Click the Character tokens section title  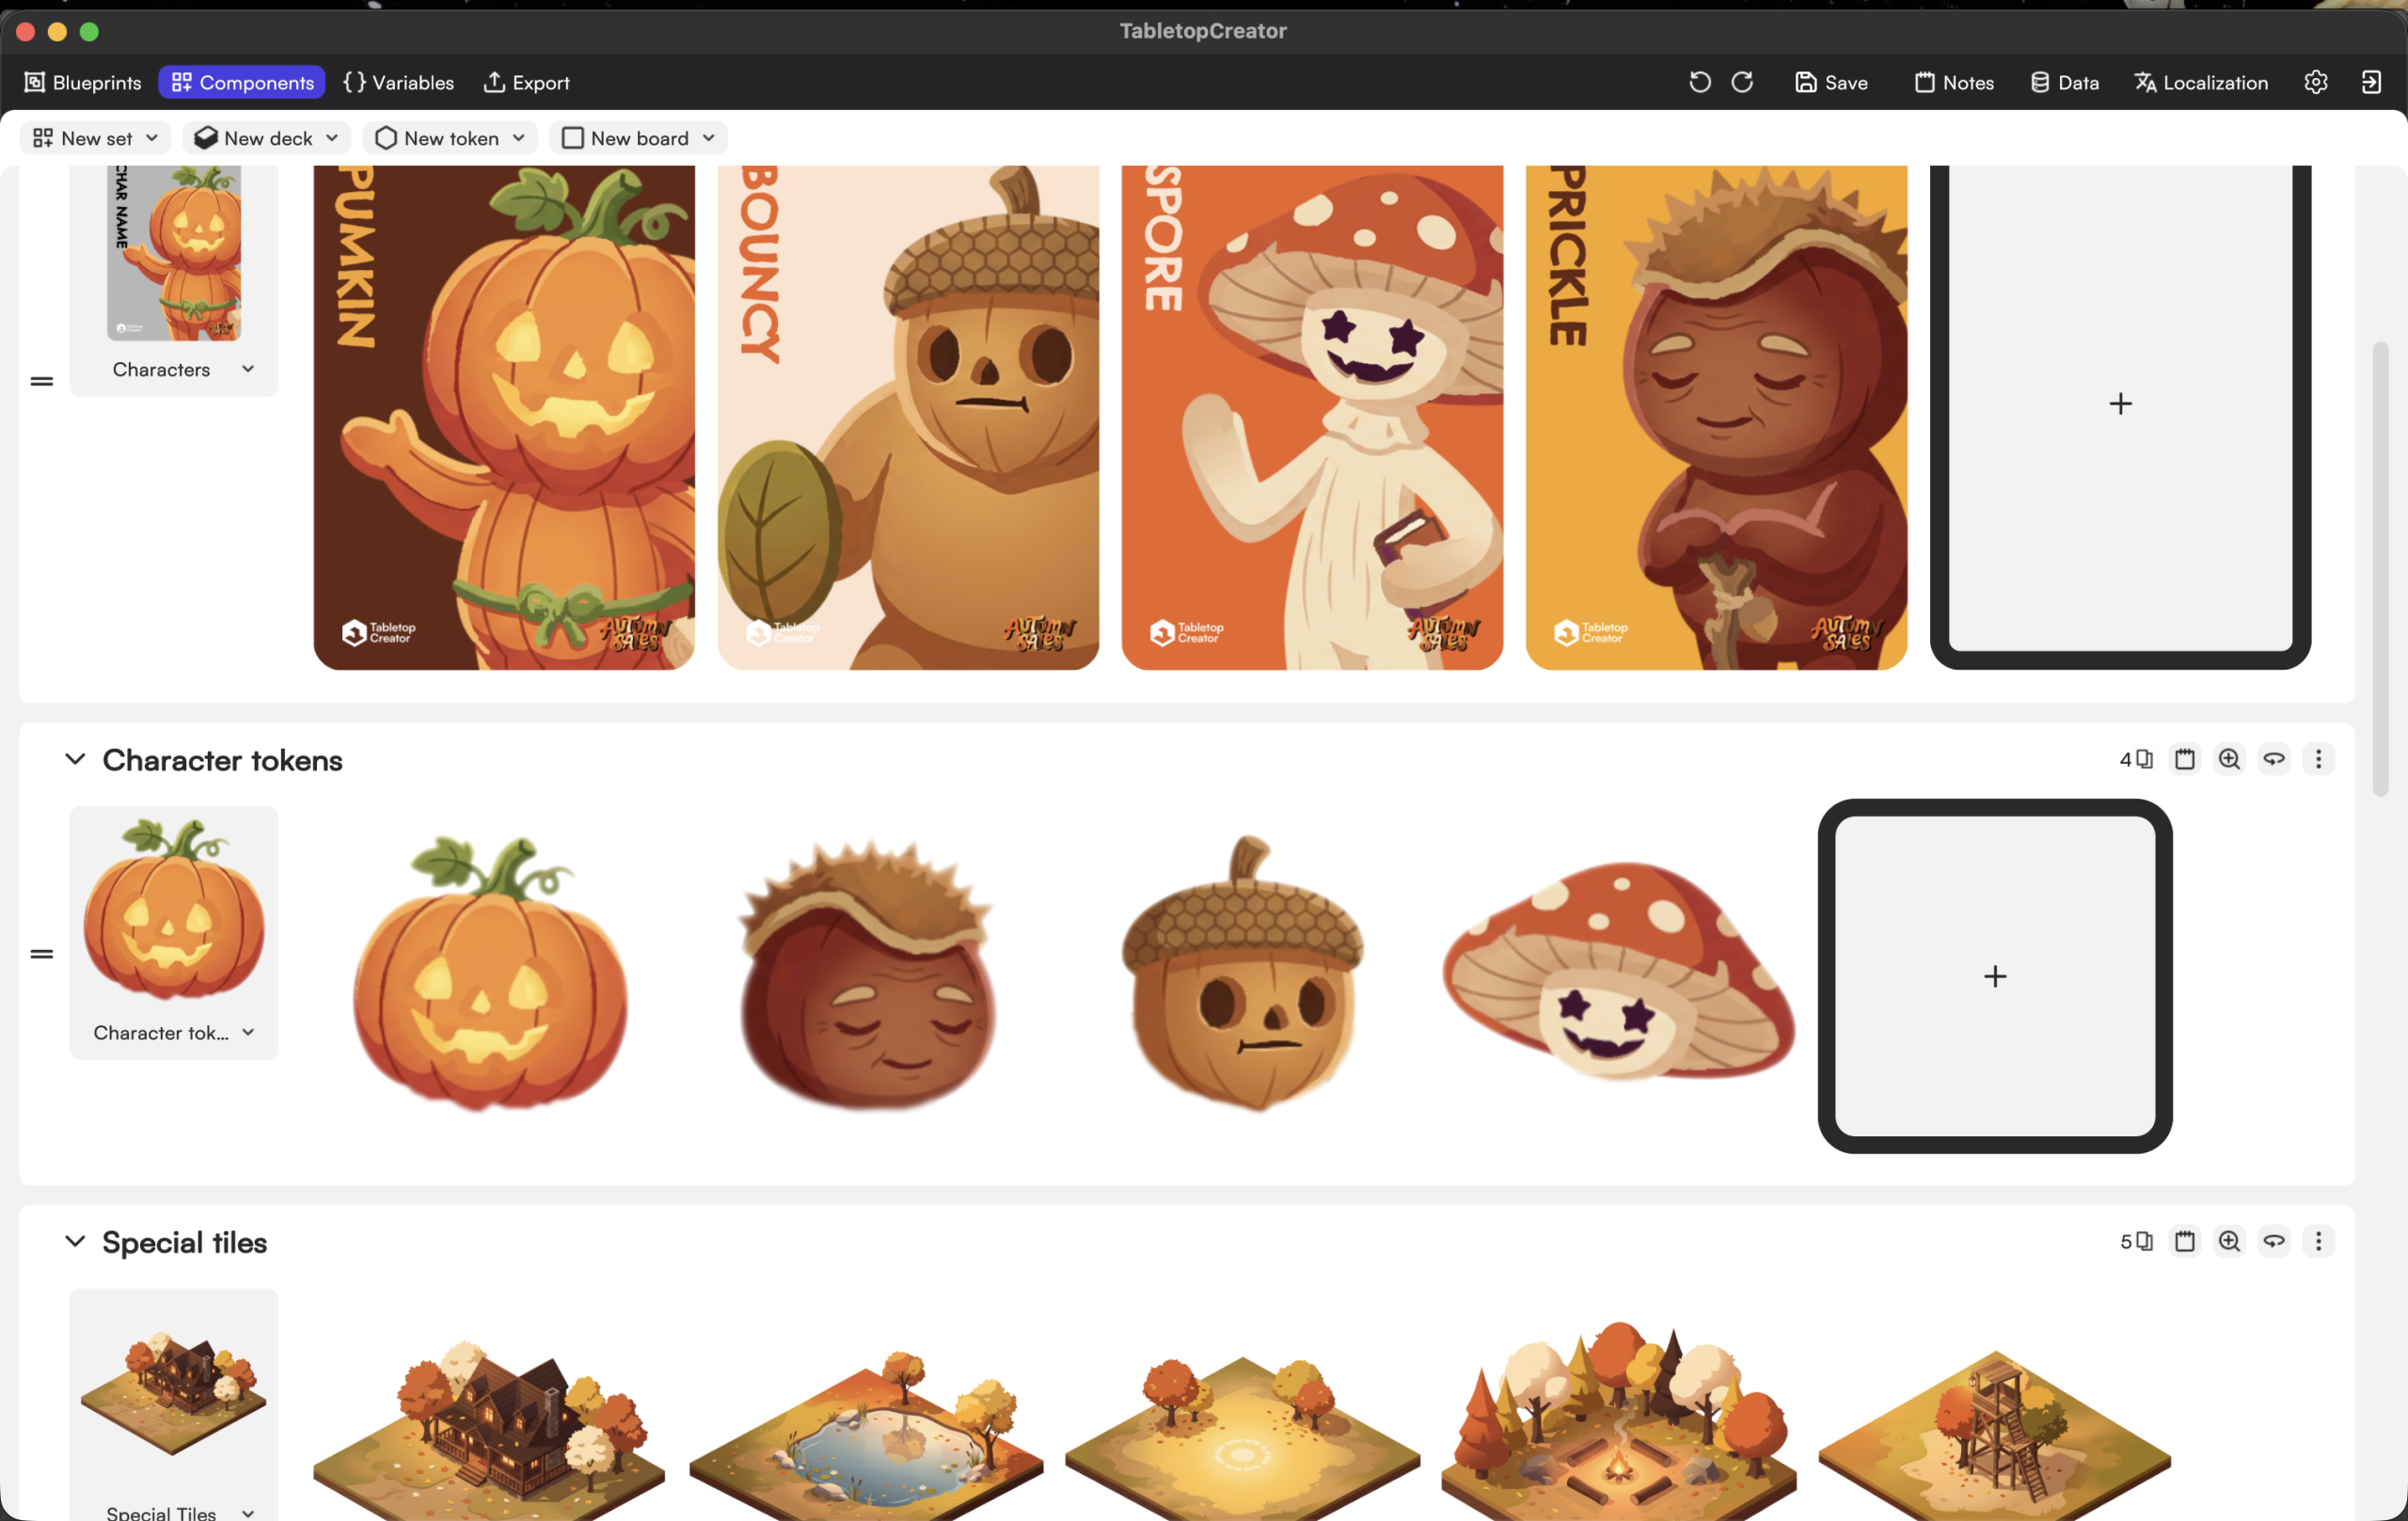[x=222, y=760]
